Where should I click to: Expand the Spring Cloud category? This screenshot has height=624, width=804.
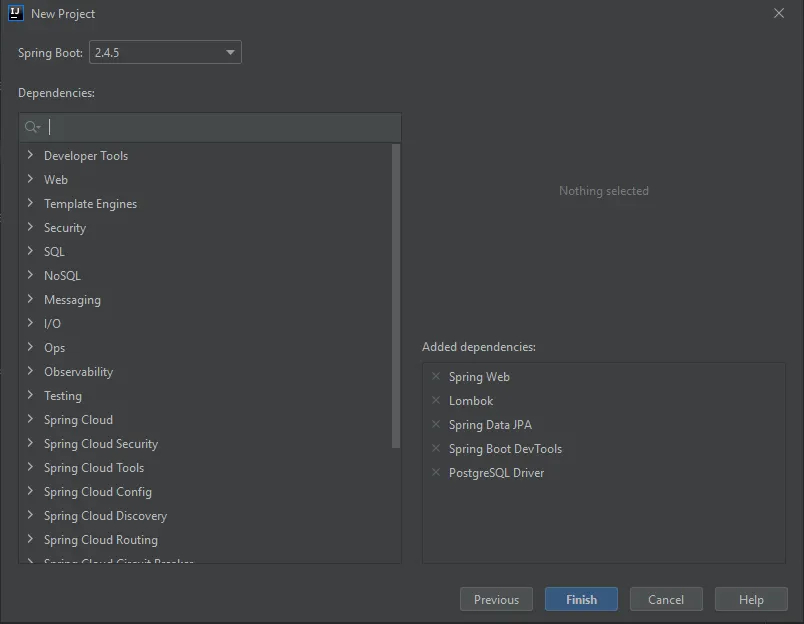[x=30, y=419]
